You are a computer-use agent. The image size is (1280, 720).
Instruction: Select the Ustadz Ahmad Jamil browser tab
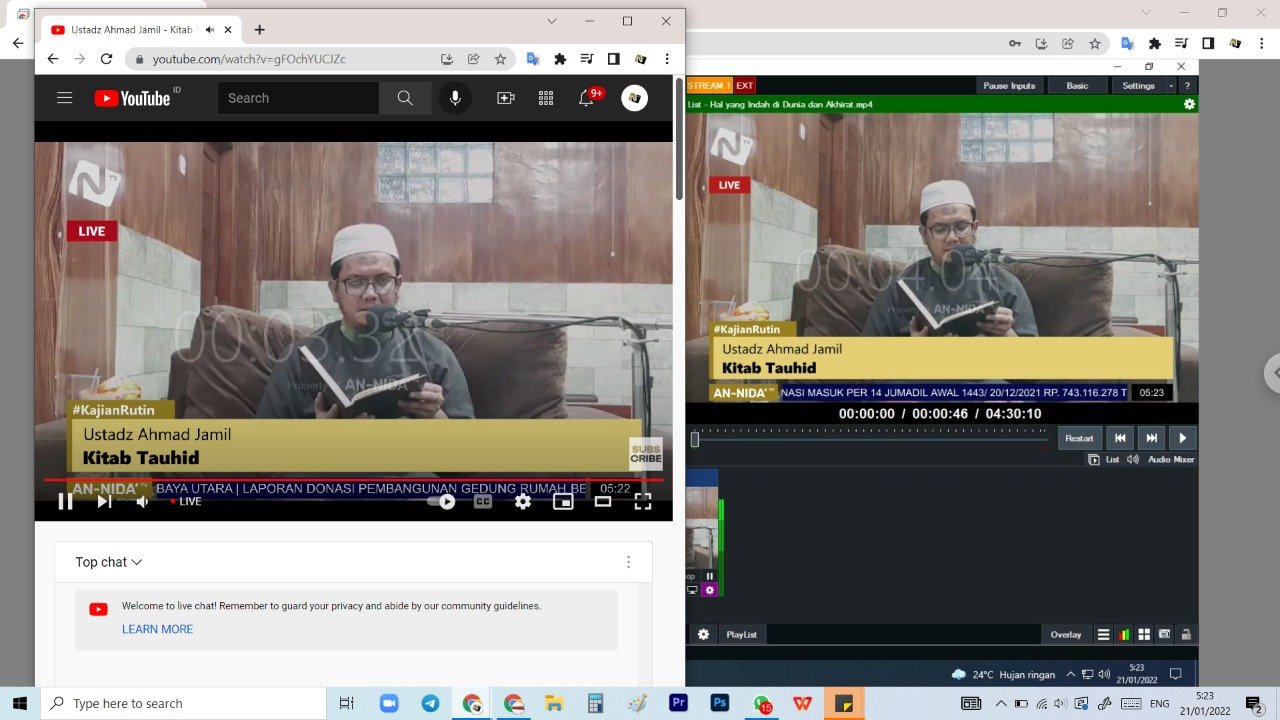click(130, 30)
